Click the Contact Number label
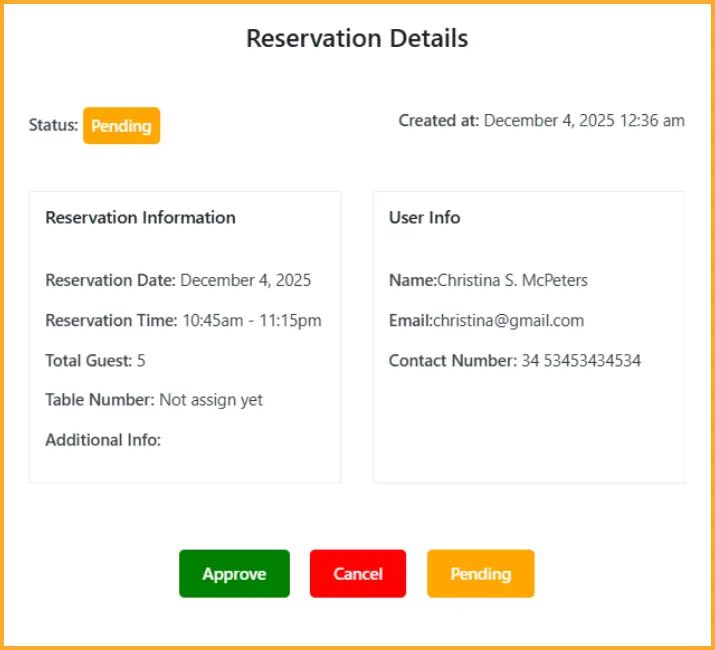 (x=452, y=361)
